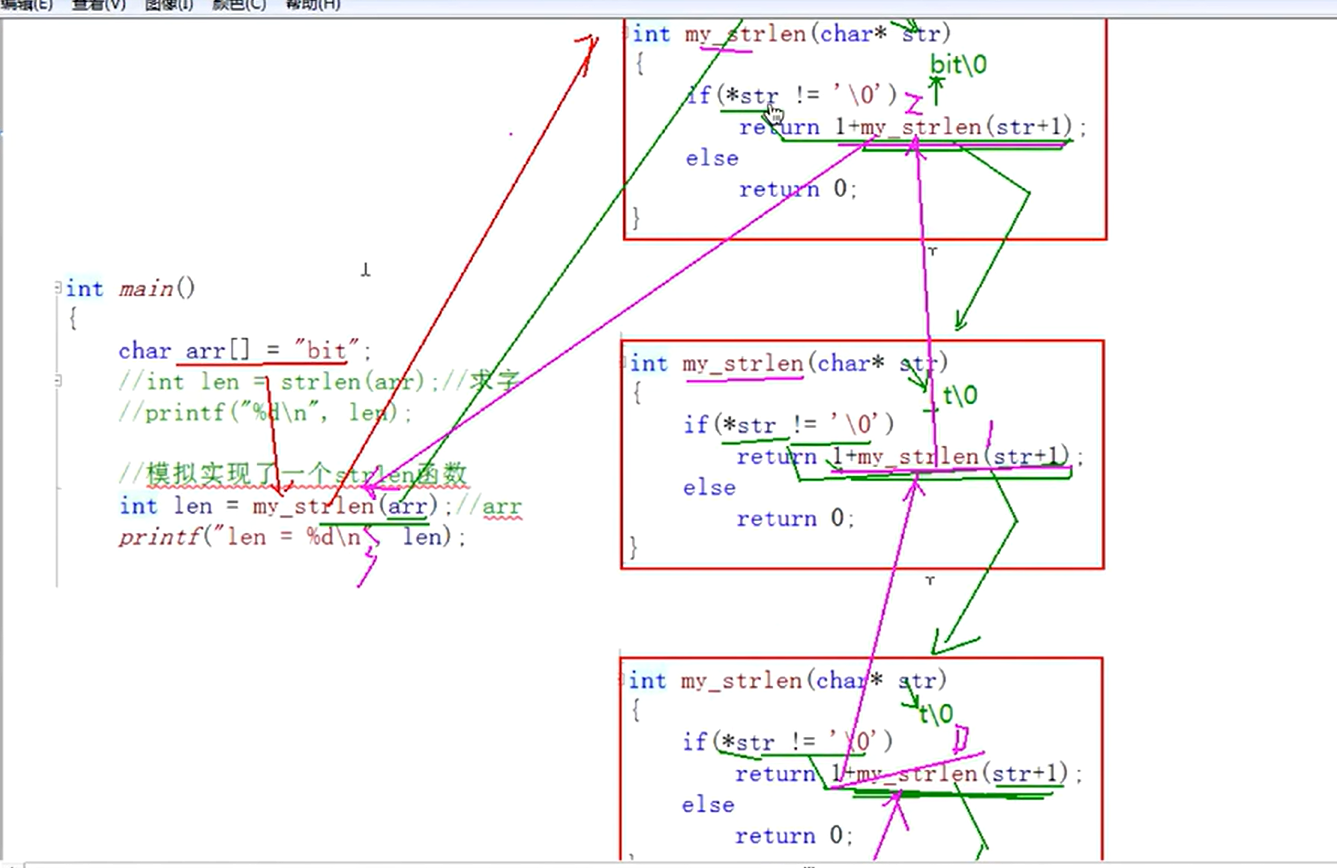Image resolution: width=1337 pixels, height=868 pixels.
Task: Click the char arr[] = "bit" line
Action: [x=245, y=351]
